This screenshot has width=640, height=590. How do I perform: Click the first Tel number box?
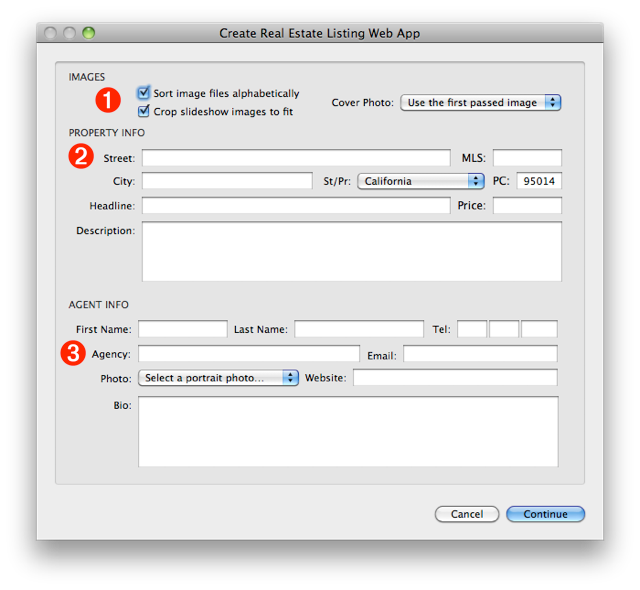[x=472, y=329]
